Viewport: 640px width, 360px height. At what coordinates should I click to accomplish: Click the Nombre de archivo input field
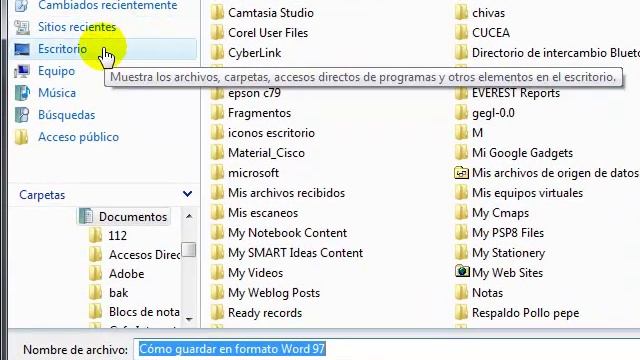[387, 349]
